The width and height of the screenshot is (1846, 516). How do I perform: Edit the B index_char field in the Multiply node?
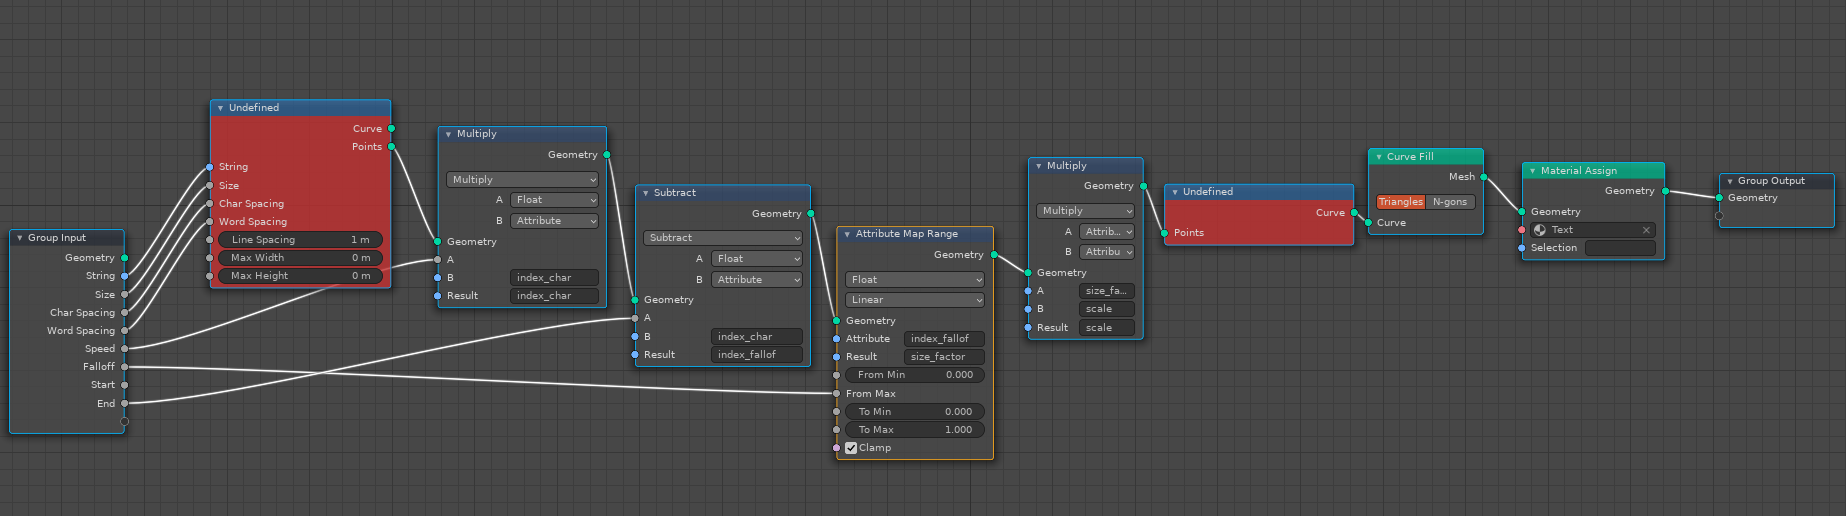[x=554, y=278]
